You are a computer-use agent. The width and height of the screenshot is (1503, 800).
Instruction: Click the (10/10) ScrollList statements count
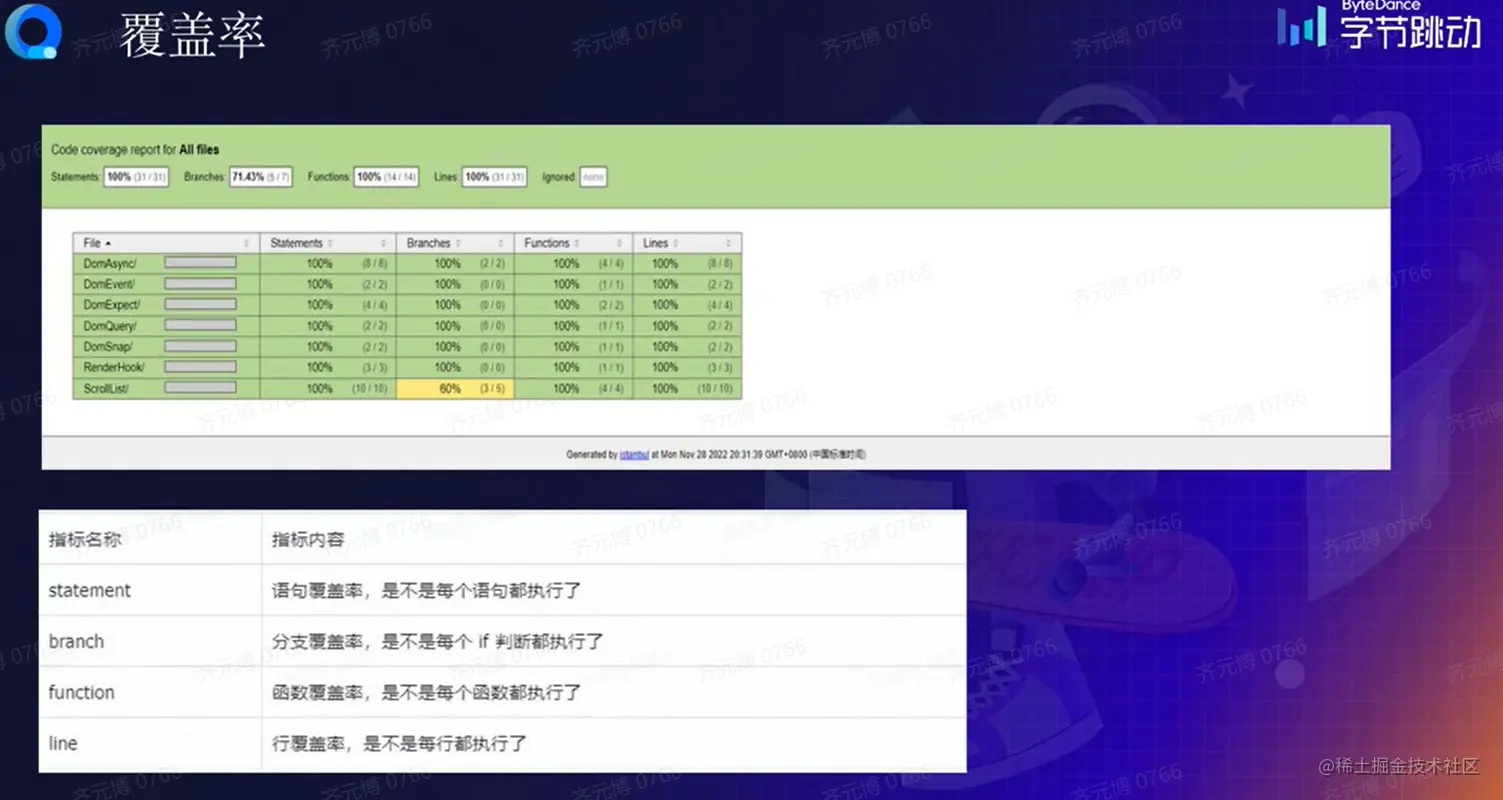pyautogui.click(x=369, y=389)
